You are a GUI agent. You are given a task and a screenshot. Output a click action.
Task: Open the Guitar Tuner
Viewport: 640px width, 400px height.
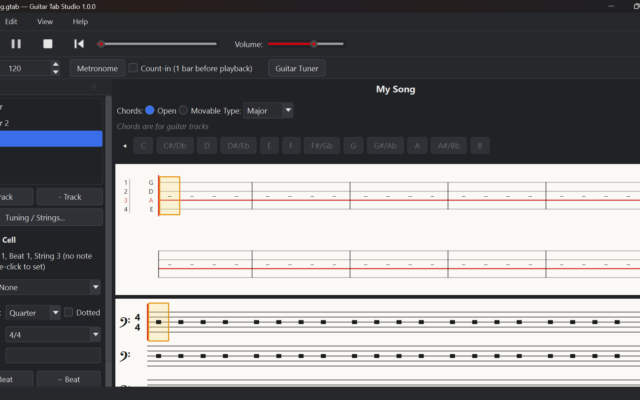pyautogui.click(x=297, y=68)
